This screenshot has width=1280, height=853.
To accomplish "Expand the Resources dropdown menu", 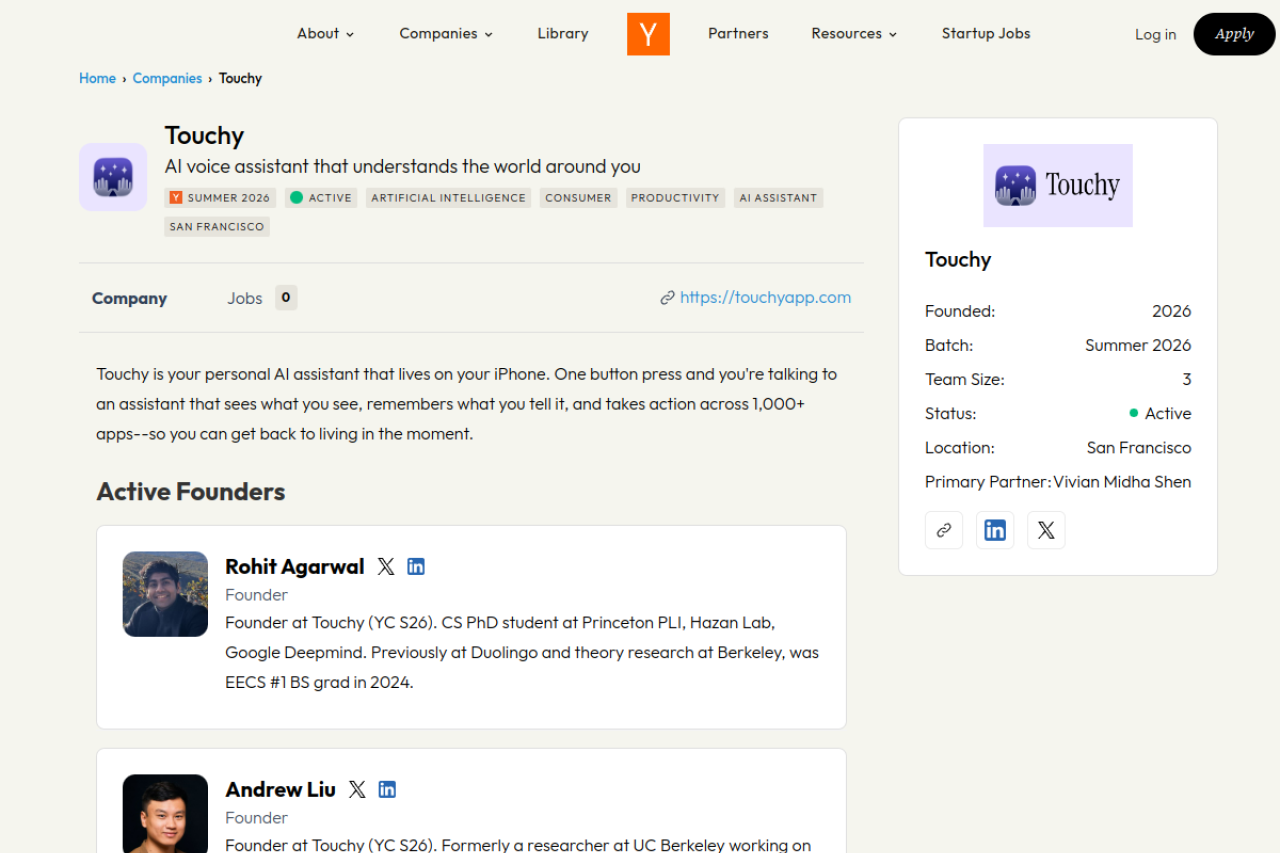I will (854, 34).
